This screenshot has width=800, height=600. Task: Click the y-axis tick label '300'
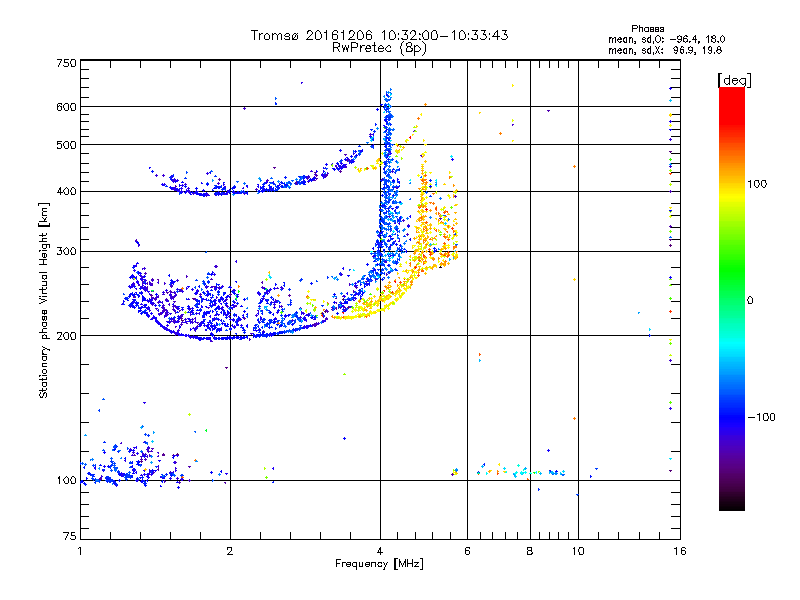tap(67, 251)
